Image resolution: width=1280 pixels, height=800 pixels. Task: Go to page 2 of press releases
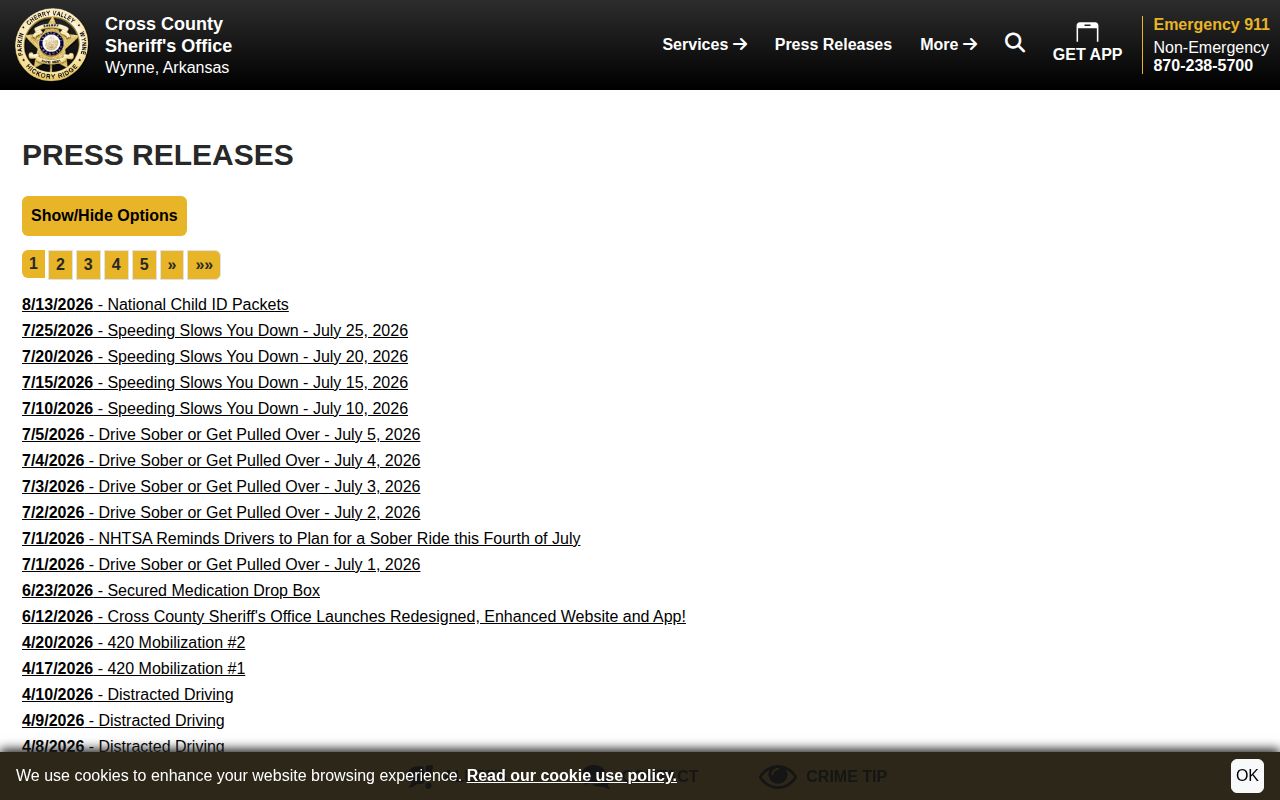coord(60,265)
